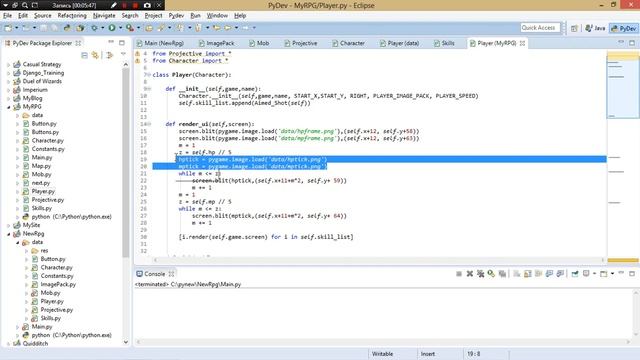640x360 pixels.
Task: Minimize the PyDev Package Explorer view
Action: click(x=111, y=42)
